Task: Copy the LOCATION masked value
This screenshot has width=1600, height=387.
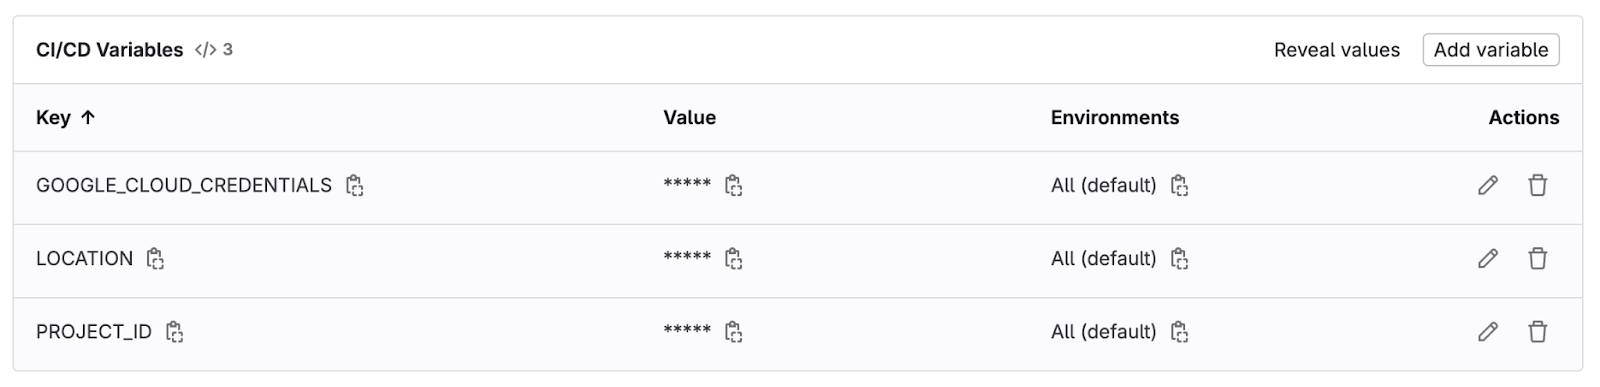Action: [733, 258]
